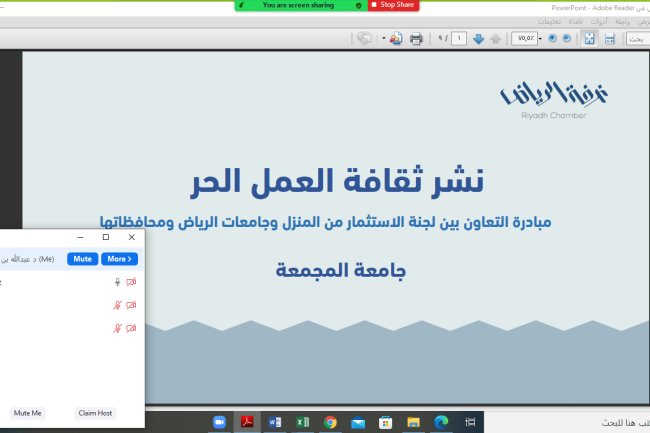Open Microsoft Store from taskbar

(386, 422)
